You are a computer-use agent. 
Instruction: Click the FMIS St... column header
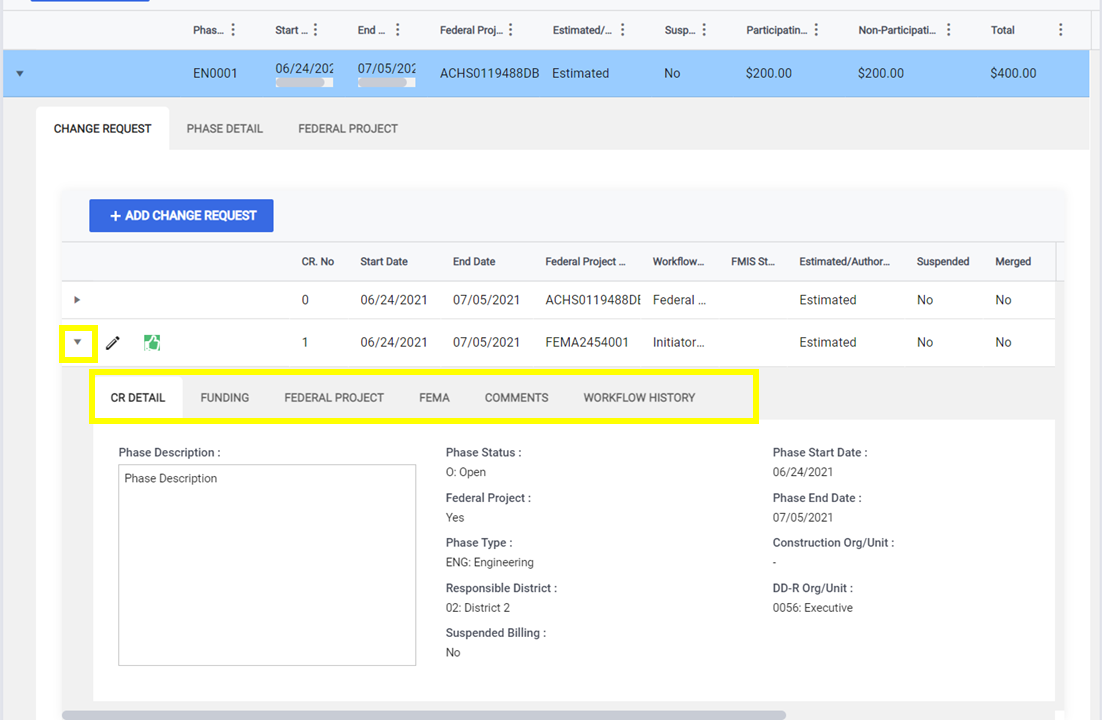[x=753, y=262]
